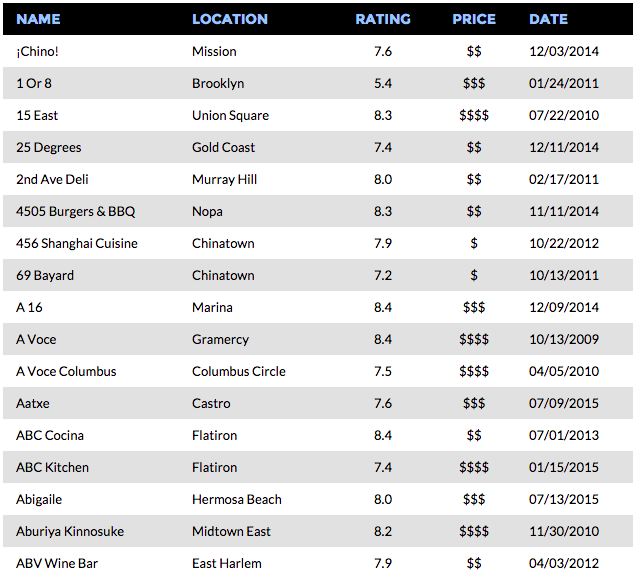
Task: Open the ABC Cocina entry
Action: point(50,436)
